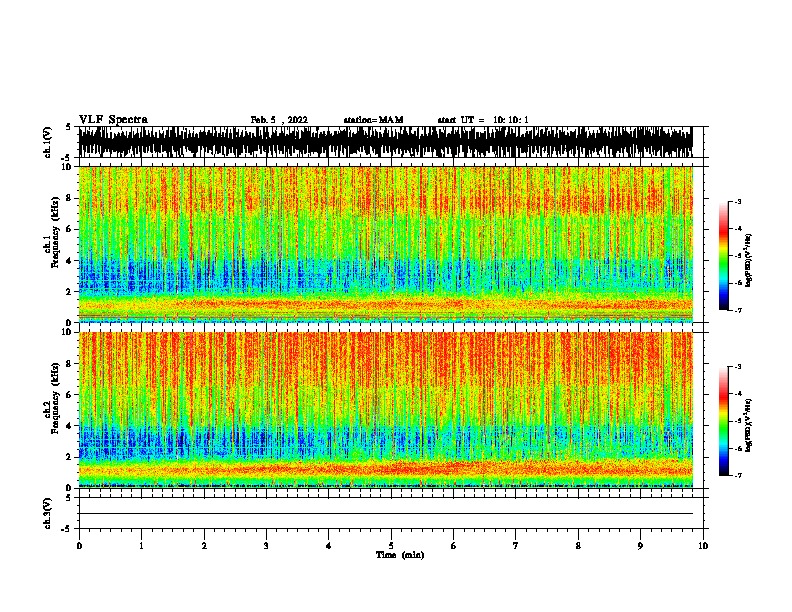This screenshot has height=612, width=792.
Task: Click the "Time (min)" axis label
Action: pos(400,555)
